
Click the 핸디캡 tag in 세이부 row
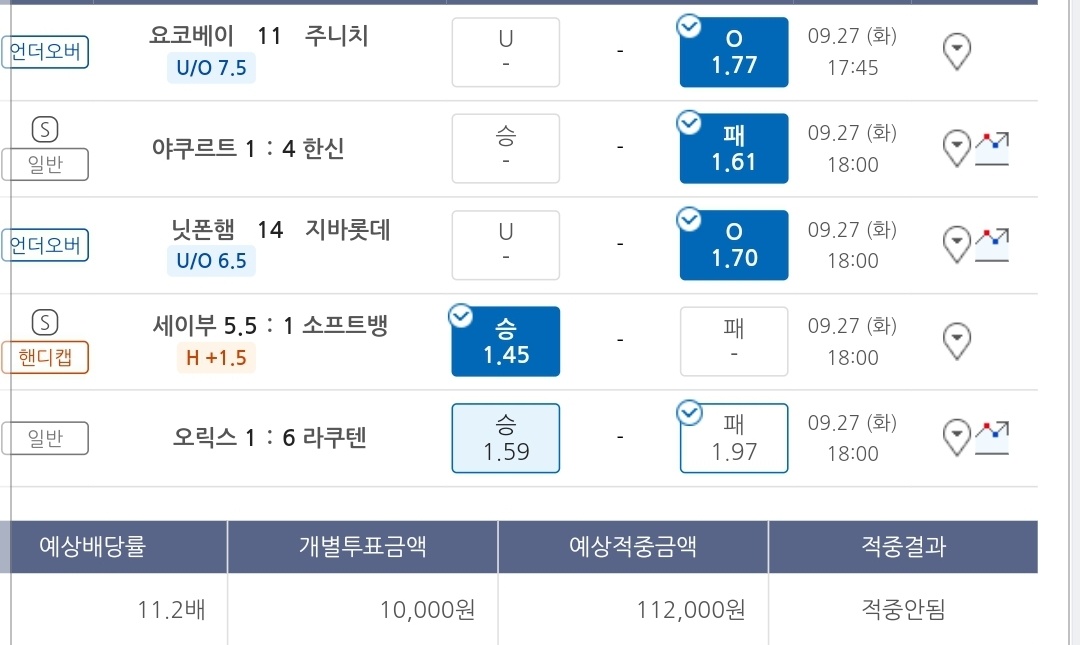(45, 358)
